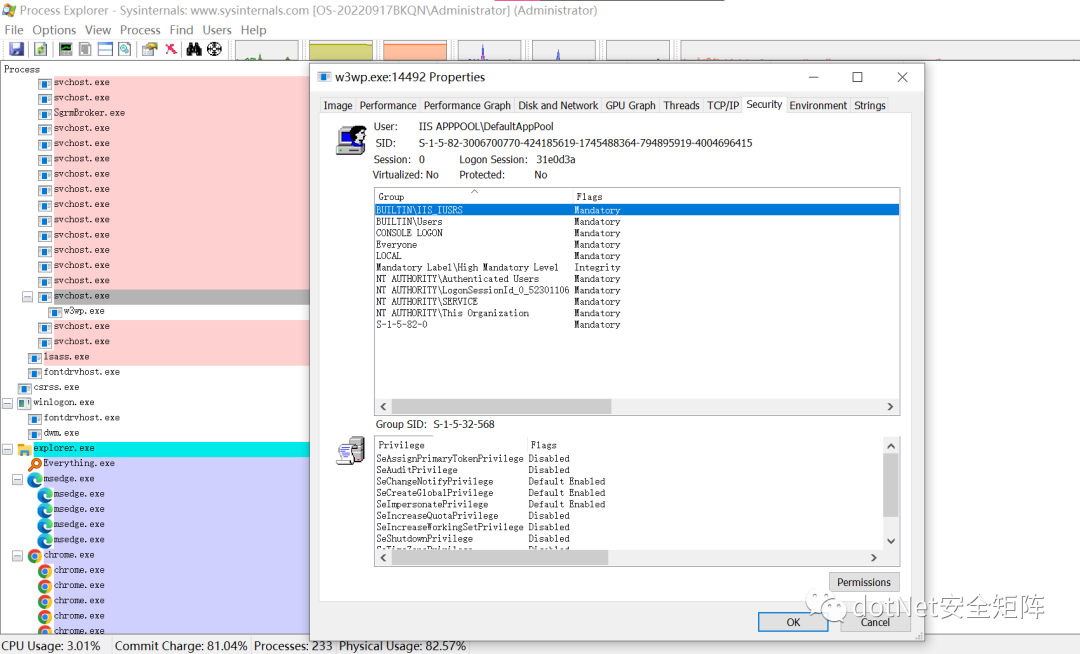Image resolution: width=1080 pixels, height=654 pixels.
Task: Click the yellow commit history mini graph
Action: [x=341, y=50]
